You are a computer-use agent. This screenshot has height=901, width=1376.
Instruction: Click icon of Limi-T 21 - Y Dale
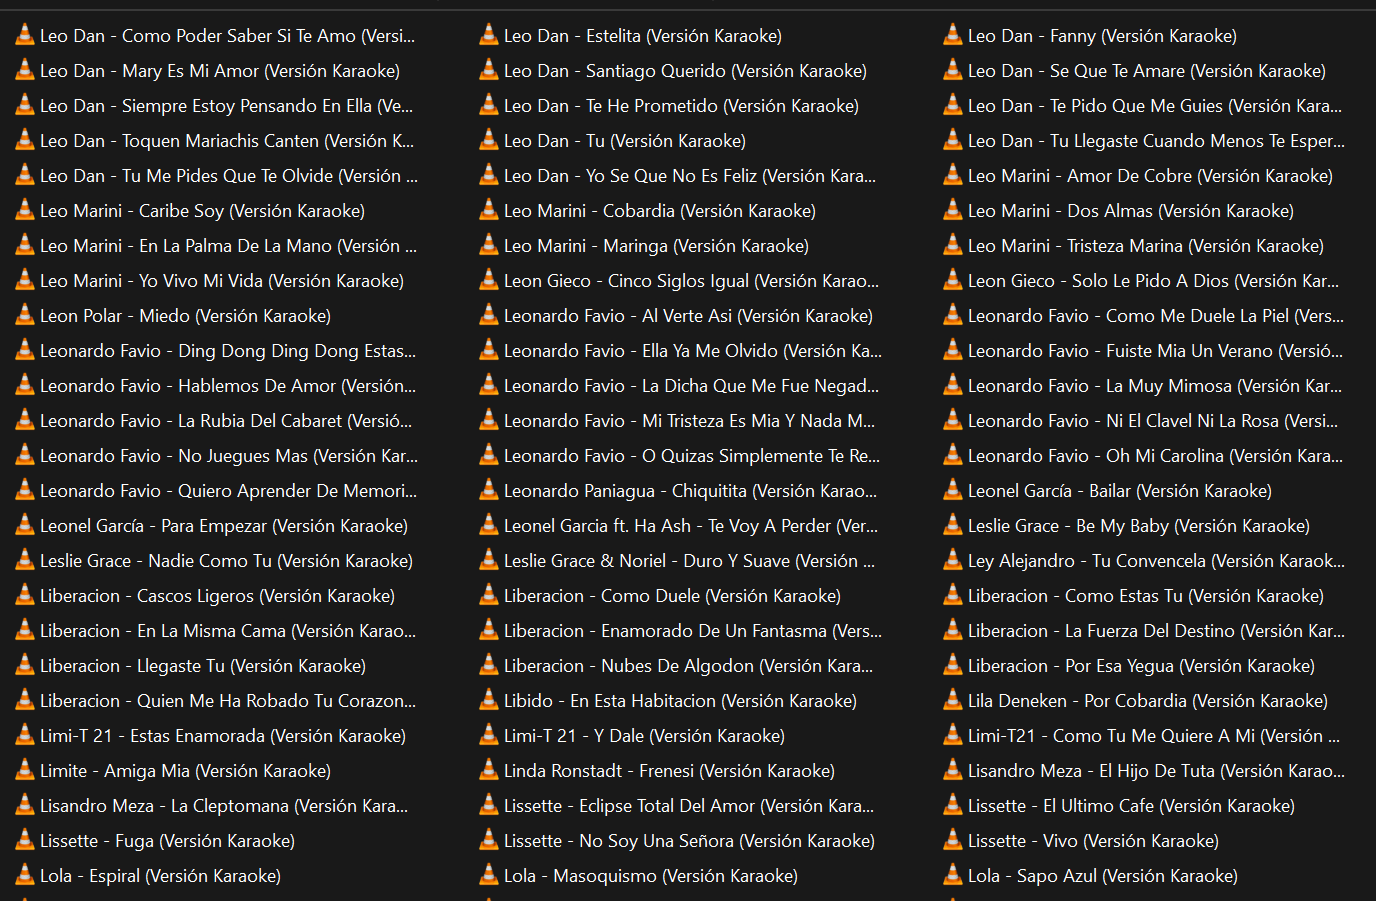click(489, 735)
